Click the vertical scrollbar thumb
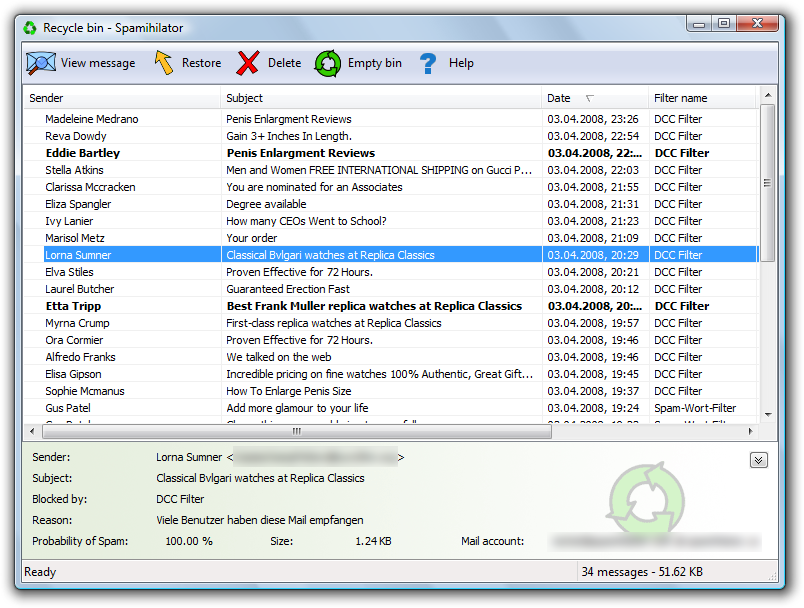This screenshot has height=608, width=804. 768,183
